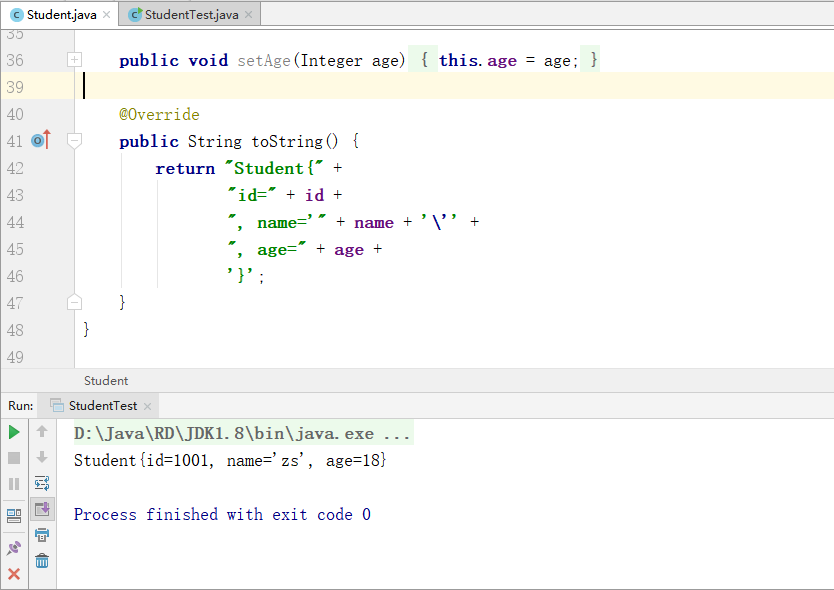834x590 pixels.
Task: Click the override gutter icon on line 41
Action: 40,140
